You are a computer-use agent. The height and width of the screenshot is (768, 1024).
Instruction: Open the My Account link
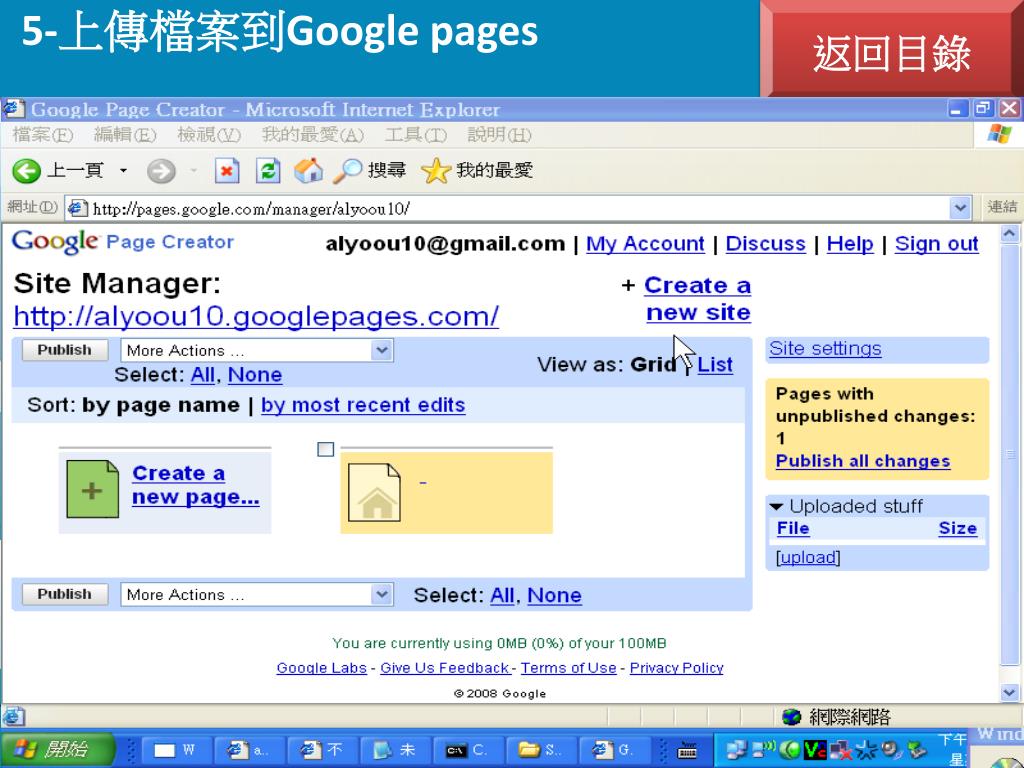pyautogui.click(x=645, y=244)
